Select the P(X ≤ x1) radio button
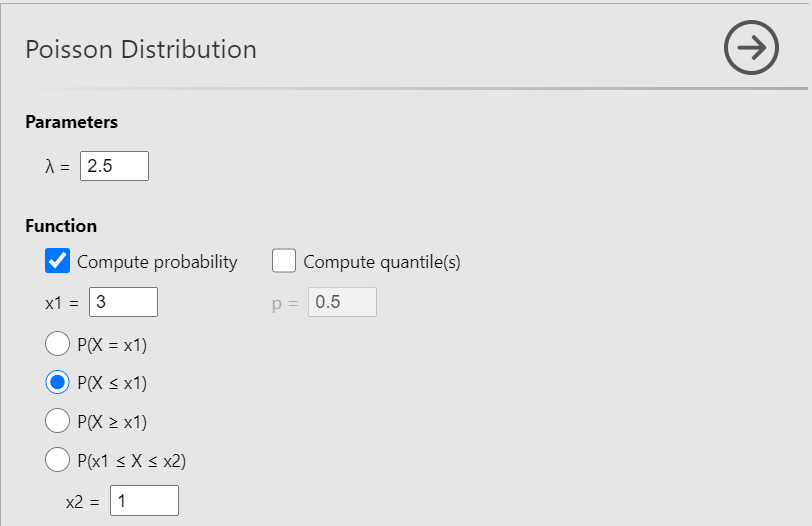Viewport: 812px width, 526px height. (x=58, y=383)
